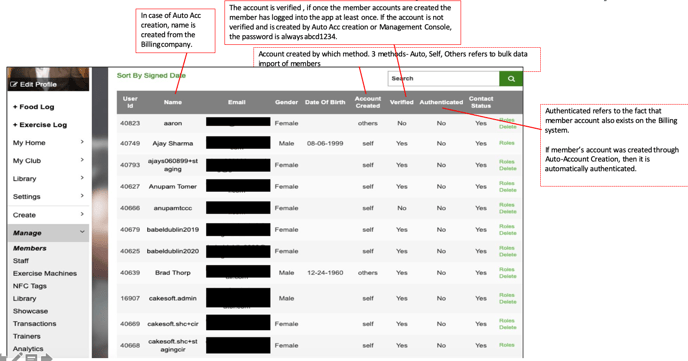
Task: Expand the My Home menu chevron
Action: (x=82, y=142)
